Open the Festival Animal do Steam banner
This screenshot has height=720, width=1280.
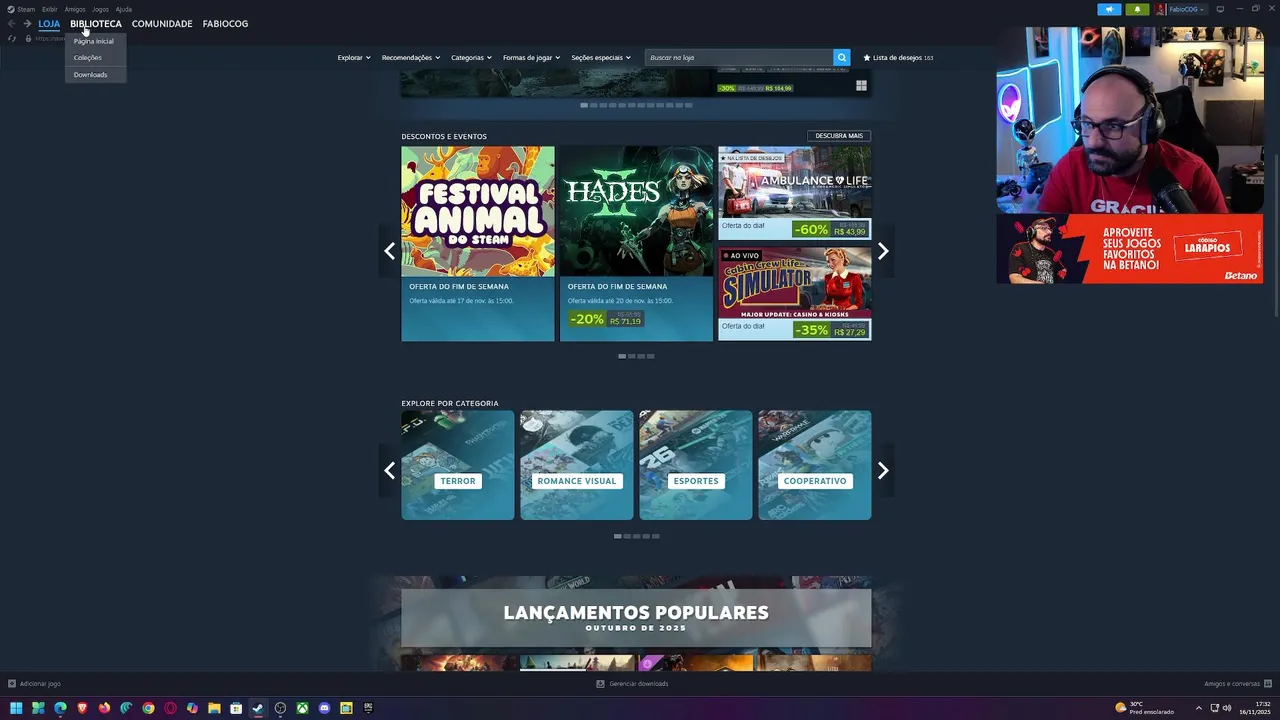click(478, 244)
